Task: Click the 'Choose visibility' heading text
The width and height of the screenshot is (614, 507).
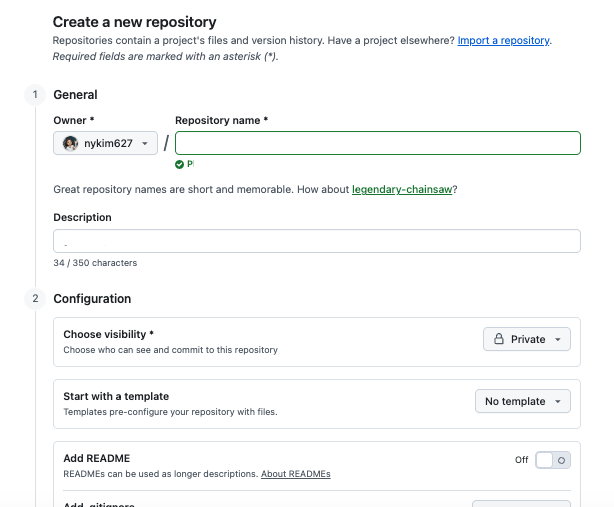Action: (x=105, y=334)
